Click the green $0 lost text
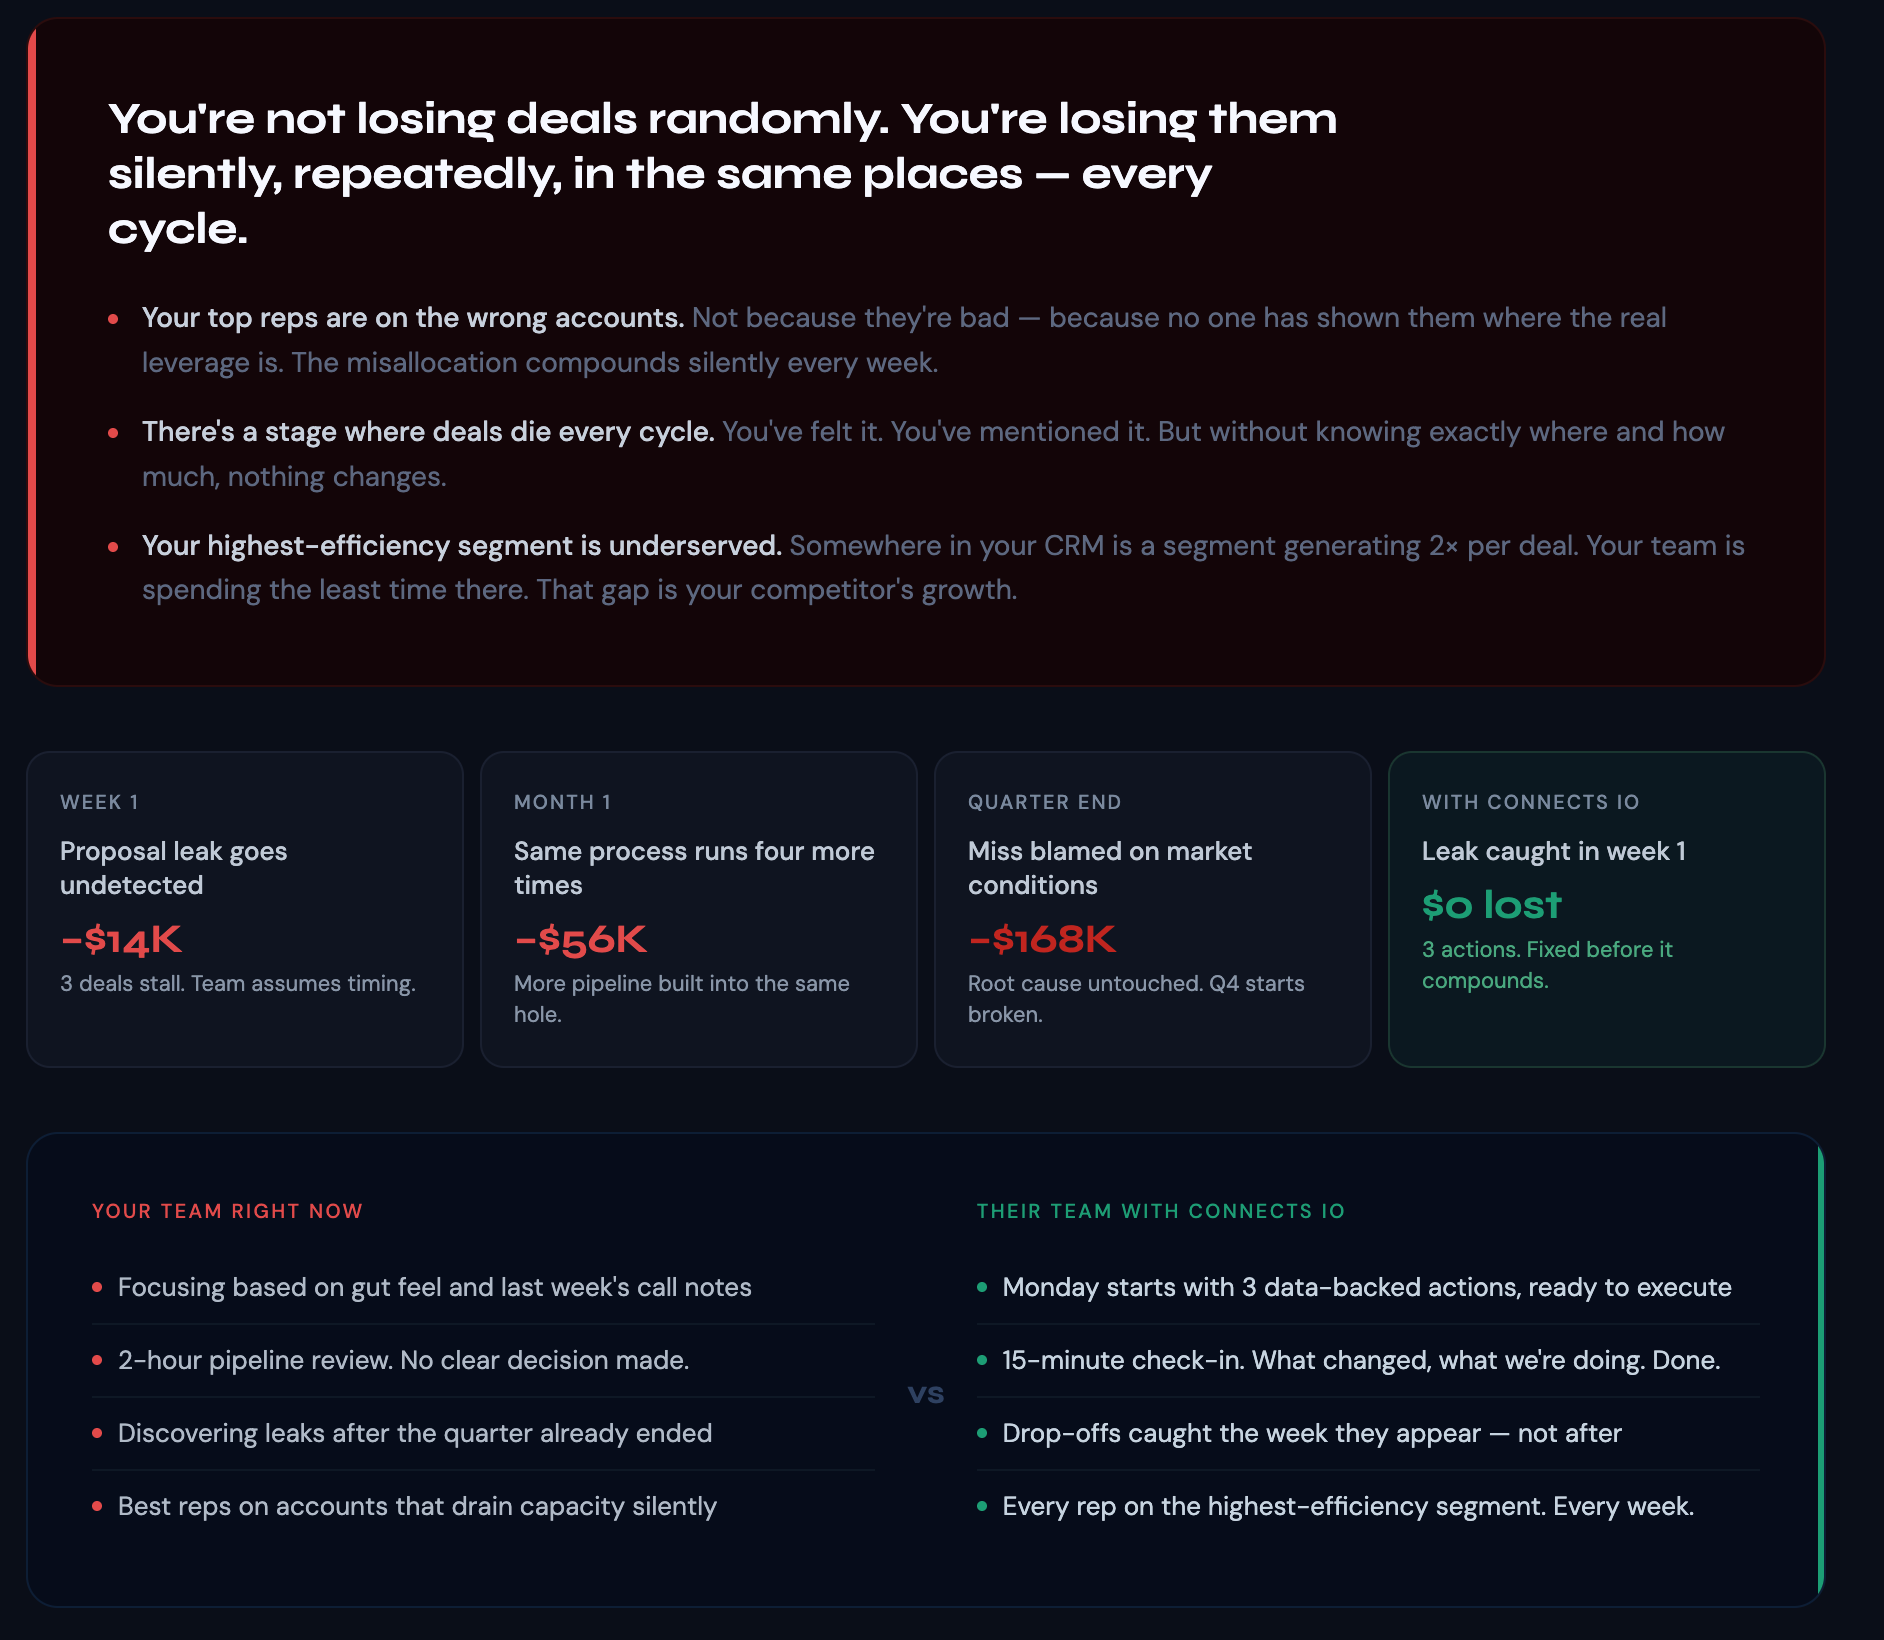Screen dimensions: 1884x1640 pos(1491,904)
